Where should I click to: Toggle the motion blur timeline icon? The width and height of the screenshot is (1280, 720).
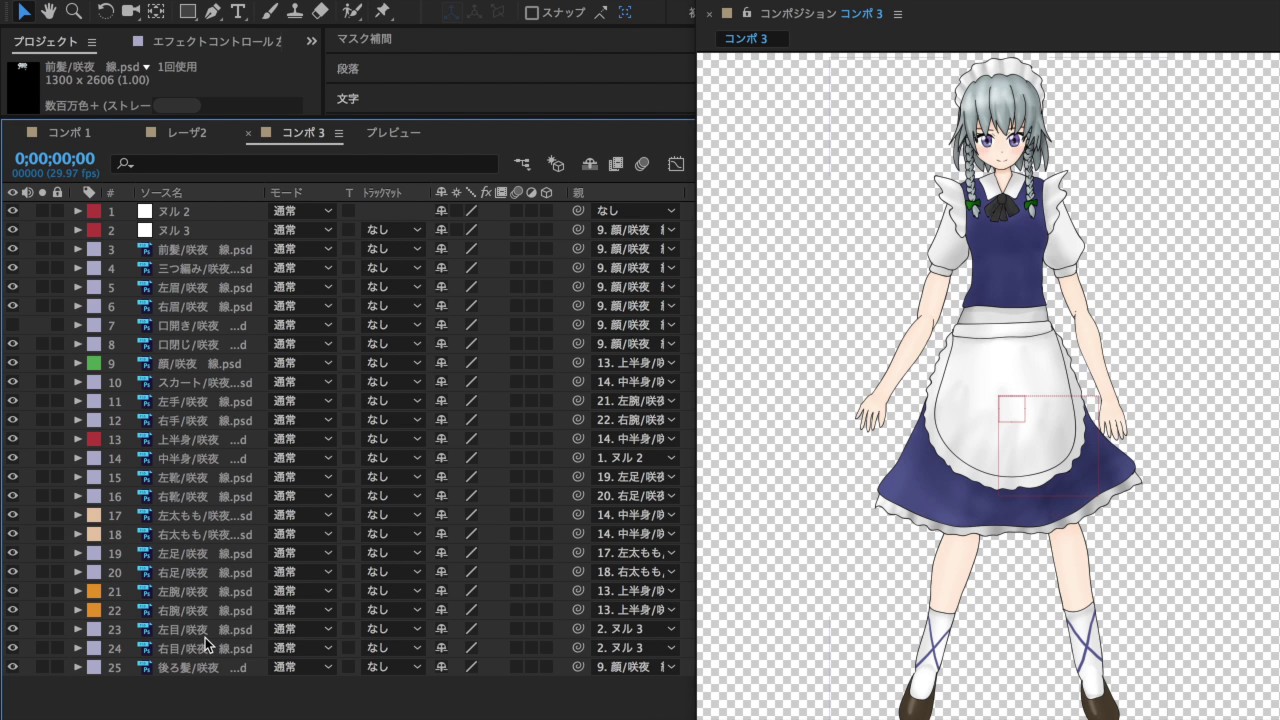pyautogui.click(x=642, y=164)
